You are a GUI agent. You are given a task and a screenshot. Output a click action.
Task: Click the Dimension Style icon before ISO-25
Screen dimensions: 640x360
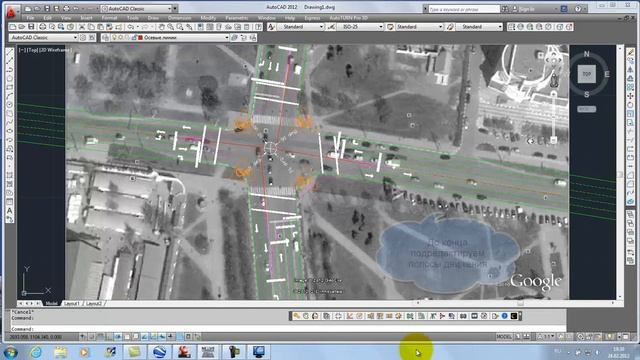pos(331,27)
